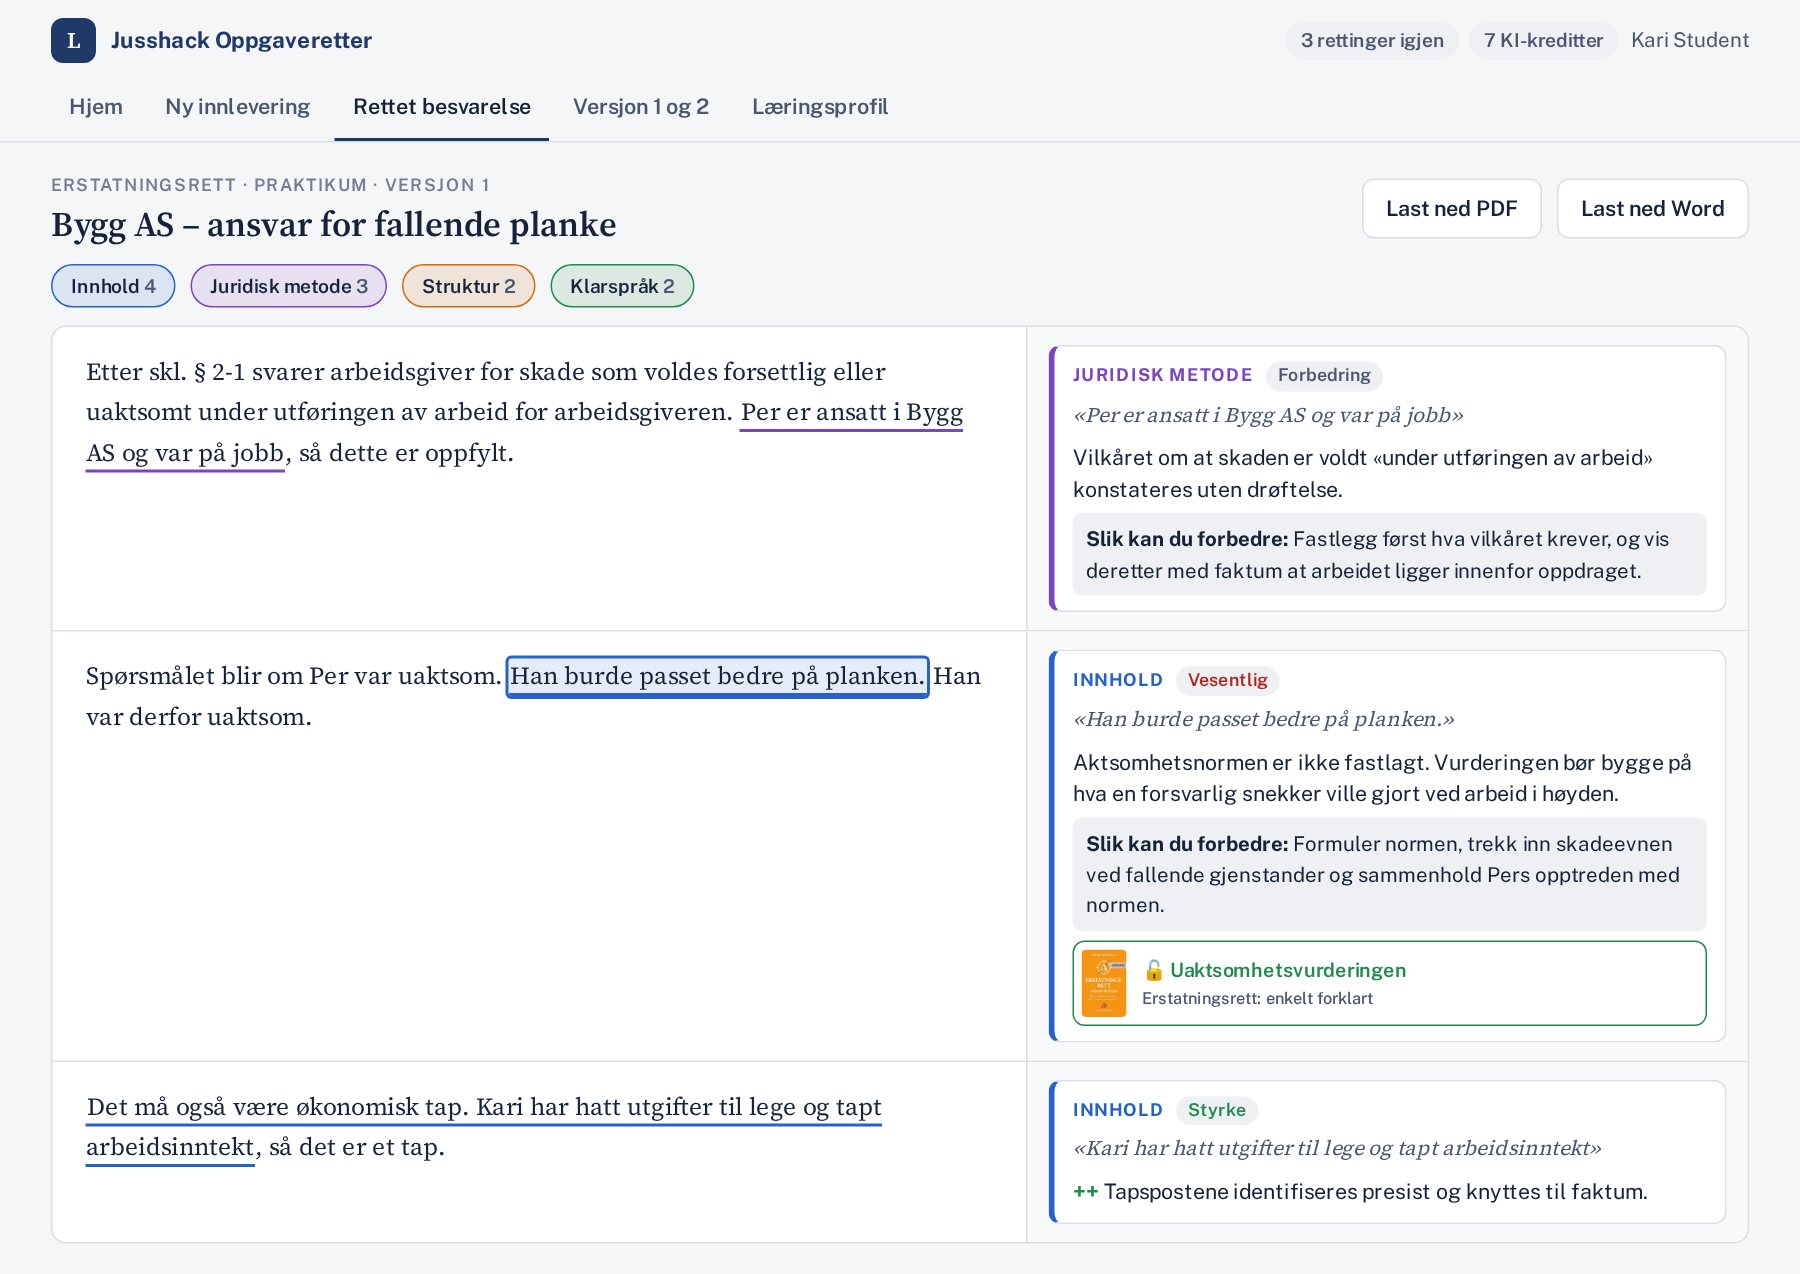Click underlined text 'Per er ansatt i Bygg'

click(x=852, y=412)
